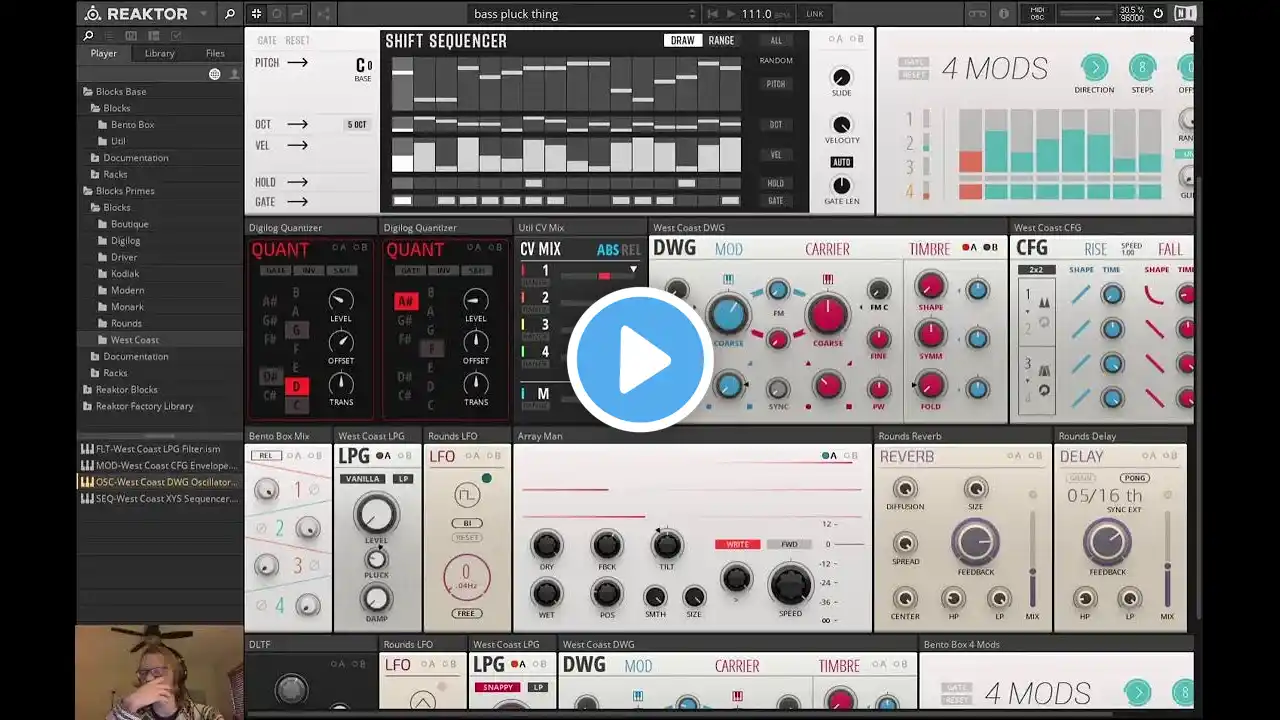Click the search magnifier icon next to REAKTOR logo
The width and height of the screenshot is (1280, 720).
(x=230, y=14)
